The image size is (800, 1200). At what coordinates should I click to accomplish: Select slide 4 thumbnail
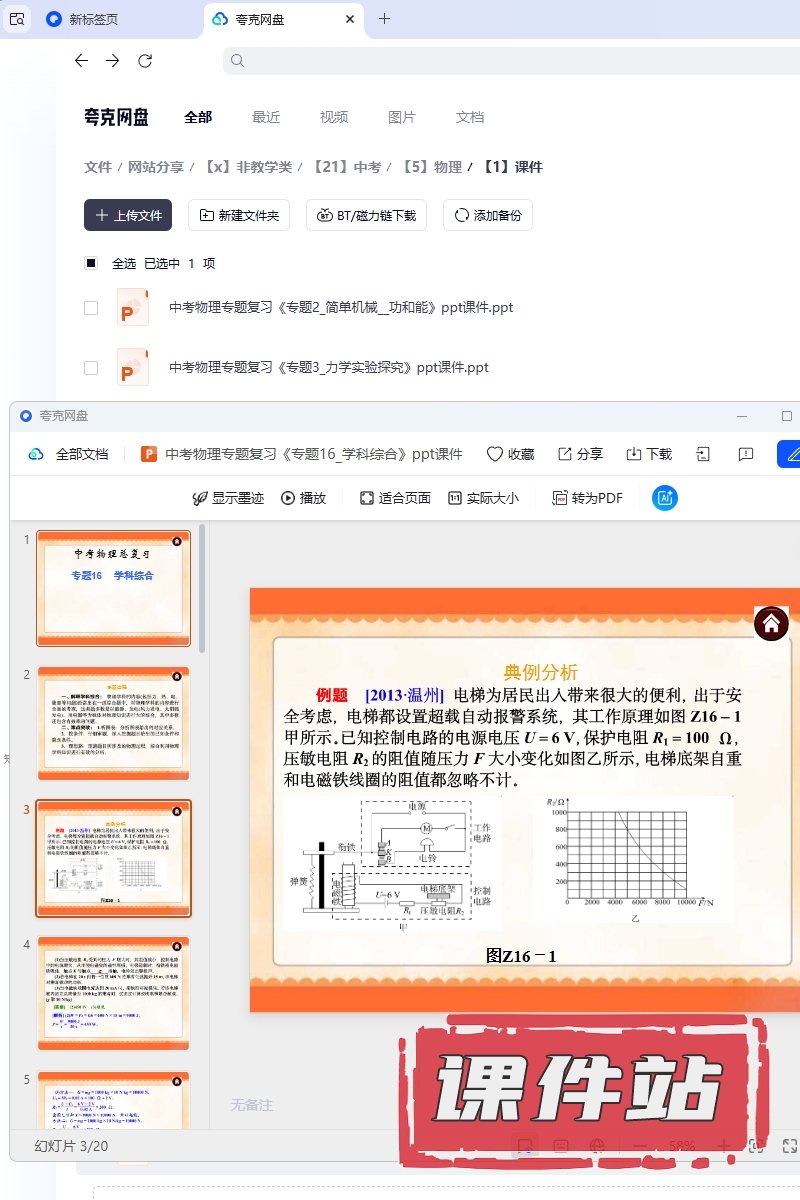113,992
